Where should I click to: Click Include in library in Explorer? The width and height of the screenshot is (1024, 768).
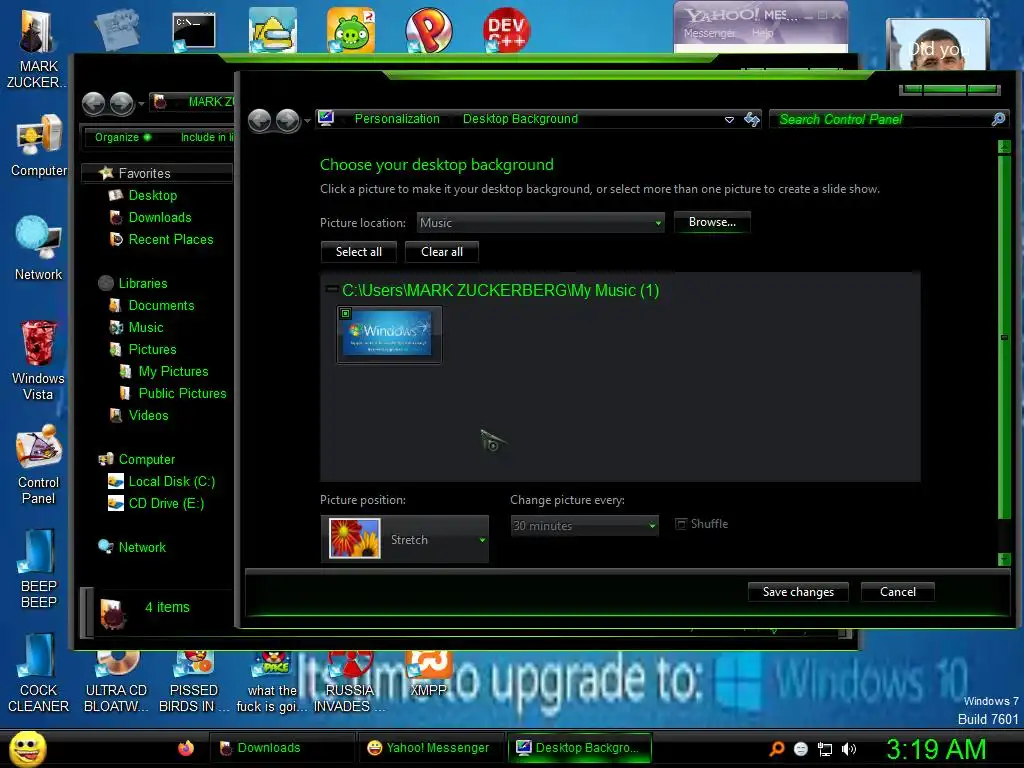coord(206,137)
